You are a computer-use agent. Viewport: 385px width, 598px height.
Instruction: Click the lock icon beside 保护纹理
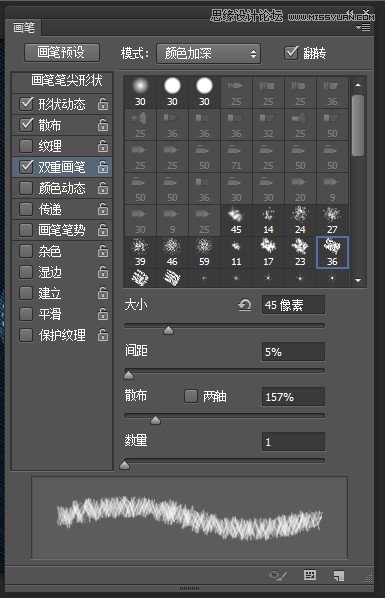[103, 335]
